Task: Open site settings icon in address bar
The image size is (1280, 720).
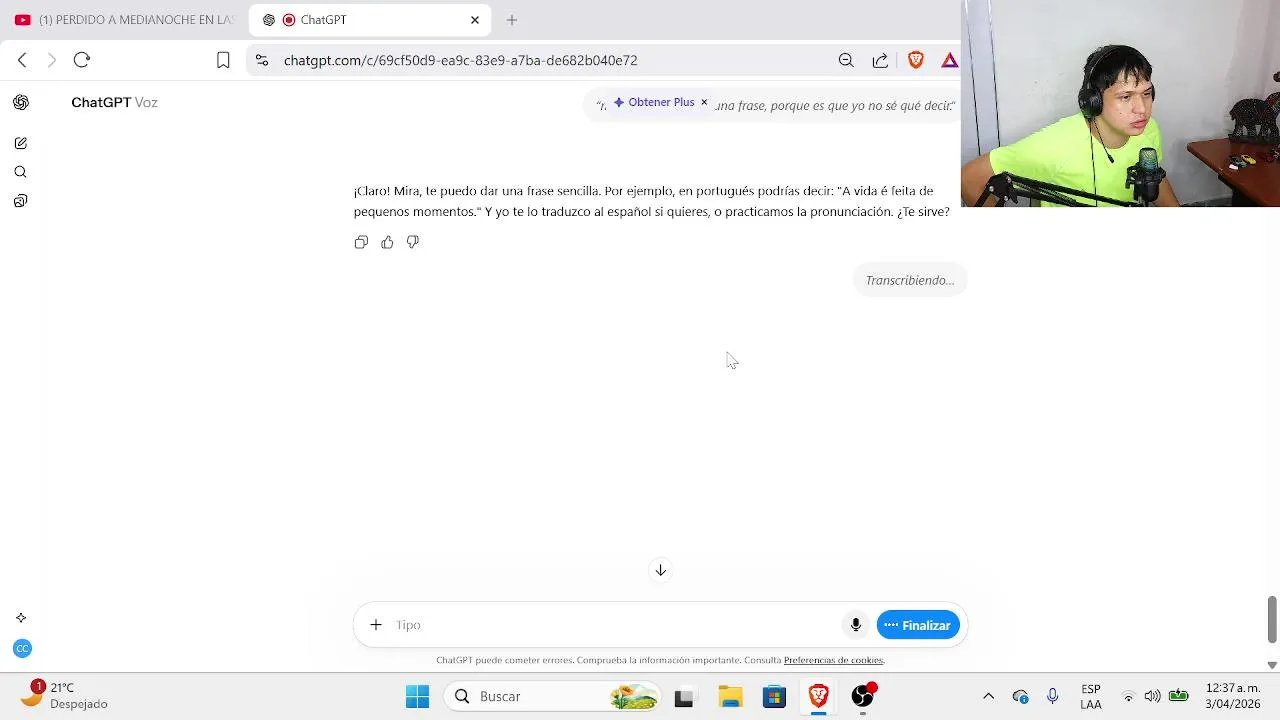Action: (262, 60)
